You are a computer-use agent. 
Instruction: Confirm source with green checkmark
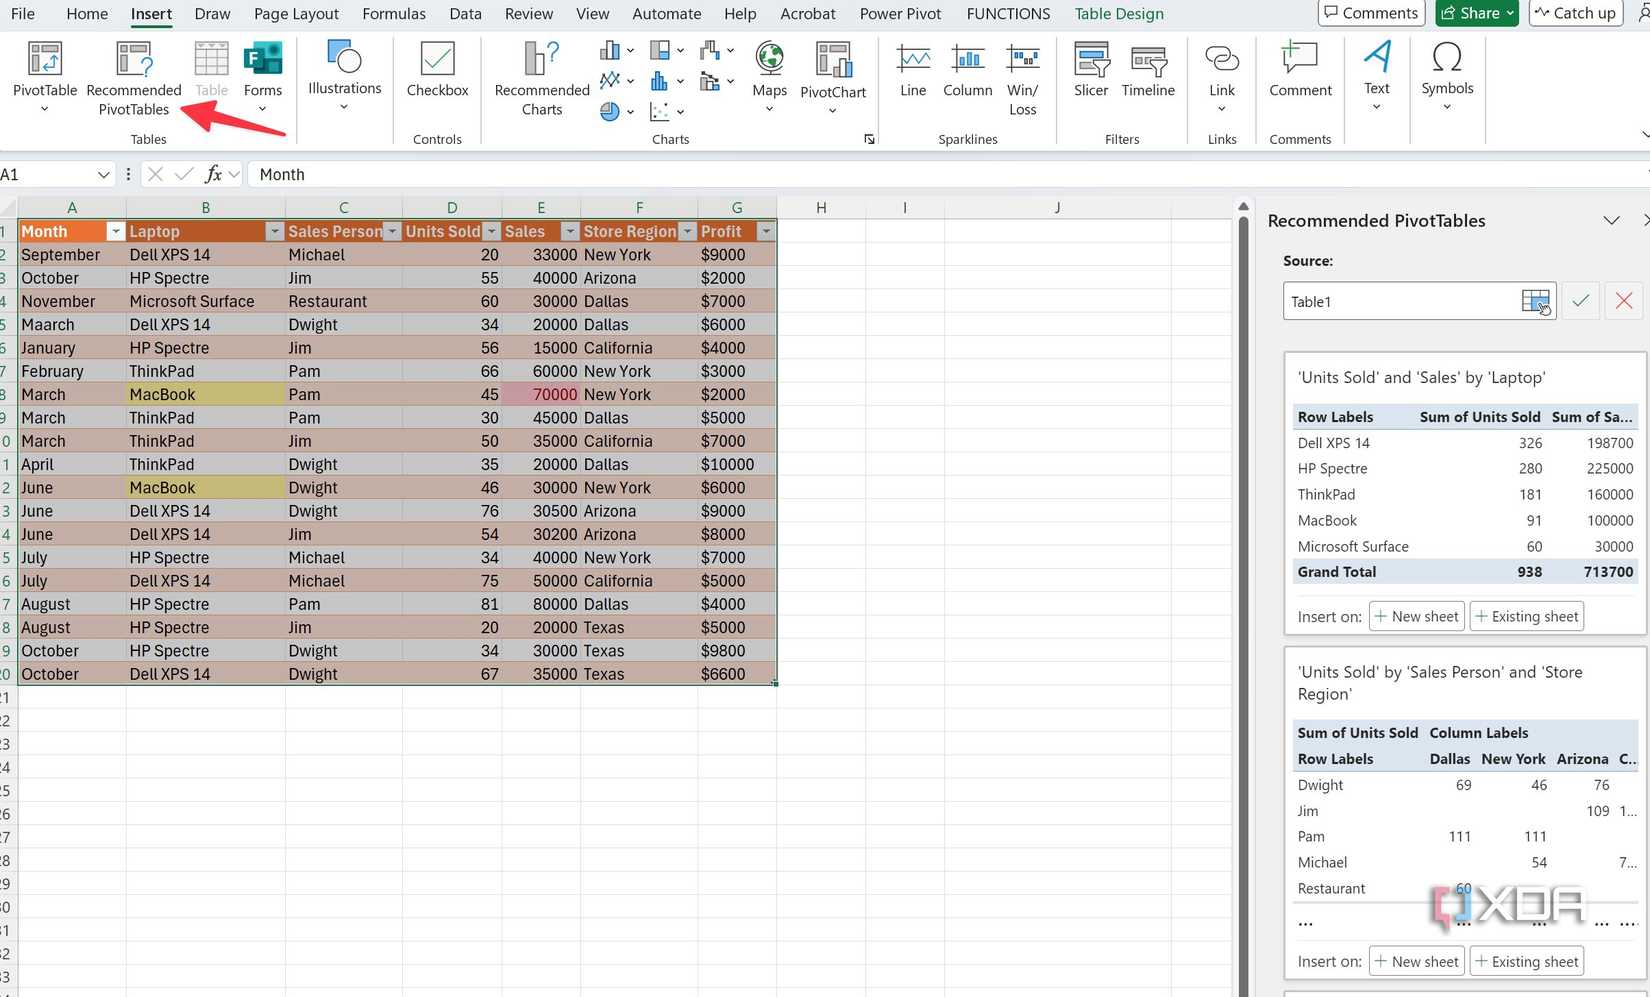point(1580,301)
